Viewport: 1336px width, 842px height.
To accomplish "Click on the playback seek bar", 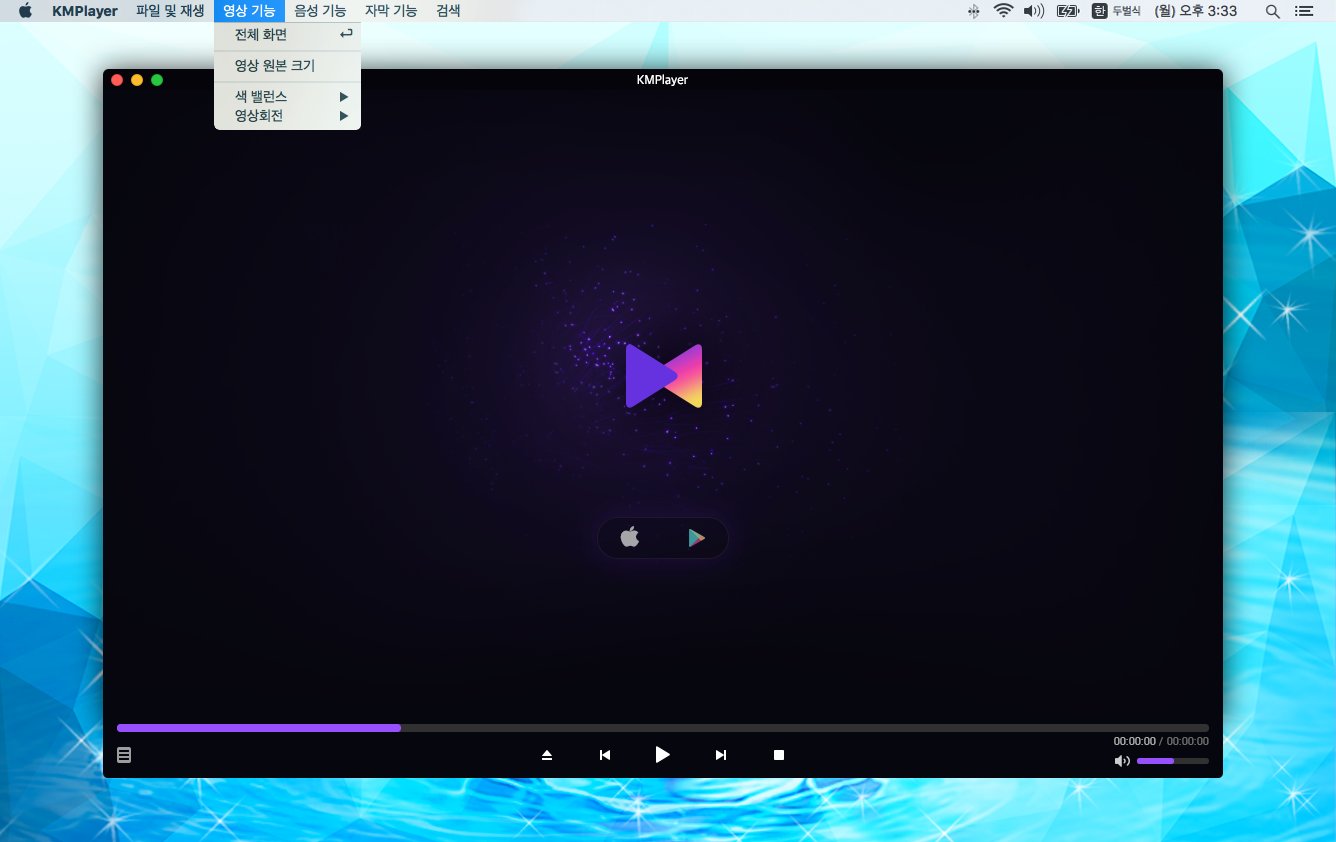I will pyautogui.click(x=662, y=728).
